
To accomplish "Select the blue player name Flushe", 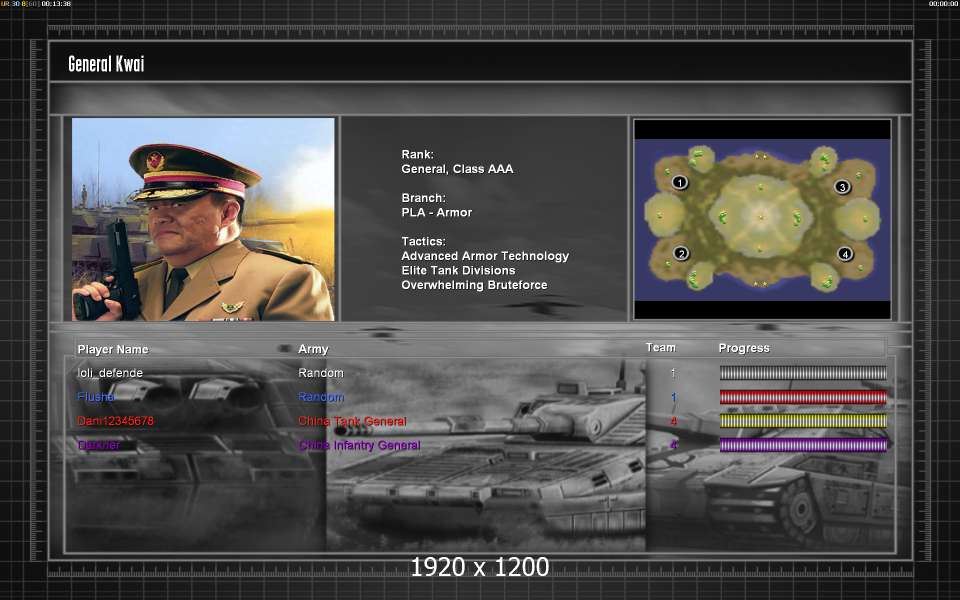I will tap(96, 397).
